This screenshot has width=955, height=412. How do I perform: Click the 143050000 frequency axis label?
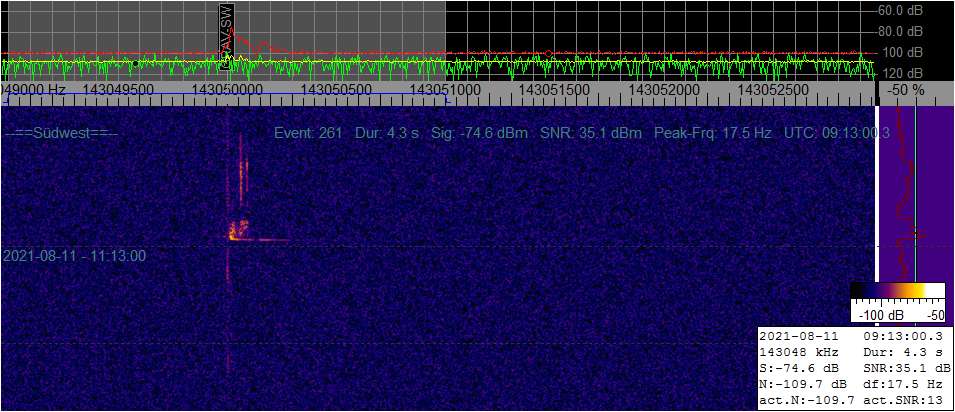[x=227, y=90]
